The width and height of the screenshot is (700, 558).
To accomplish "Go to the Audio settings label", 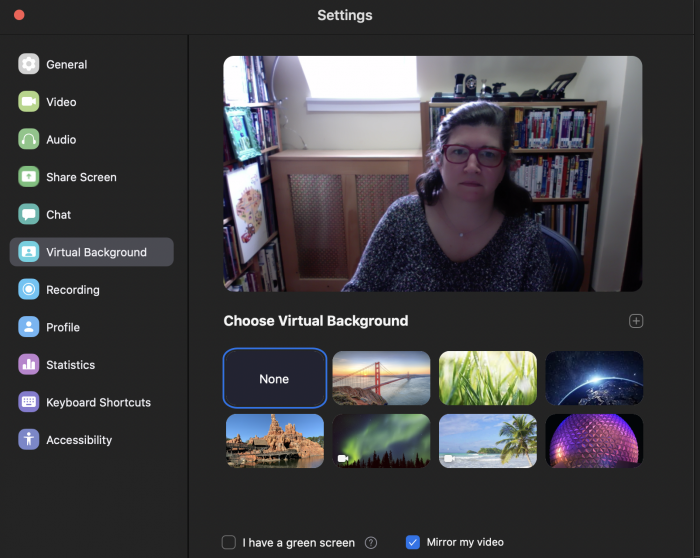I will pos(61,140).
